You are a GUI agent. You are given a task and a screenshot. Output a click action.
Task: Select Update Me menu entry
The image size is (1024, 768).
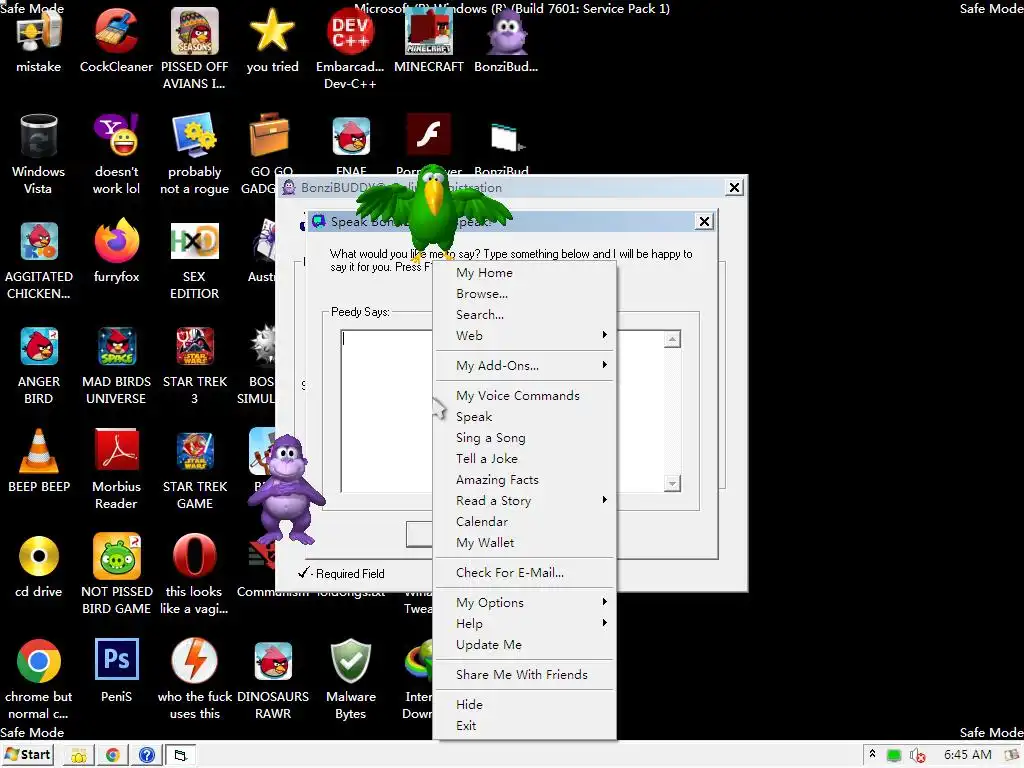(526, 645)
